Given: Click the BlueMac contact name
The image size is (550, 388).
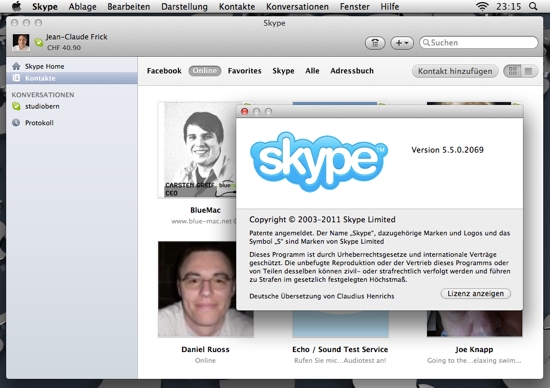Looking at the screenshot, I should click(x=206, y=210).
